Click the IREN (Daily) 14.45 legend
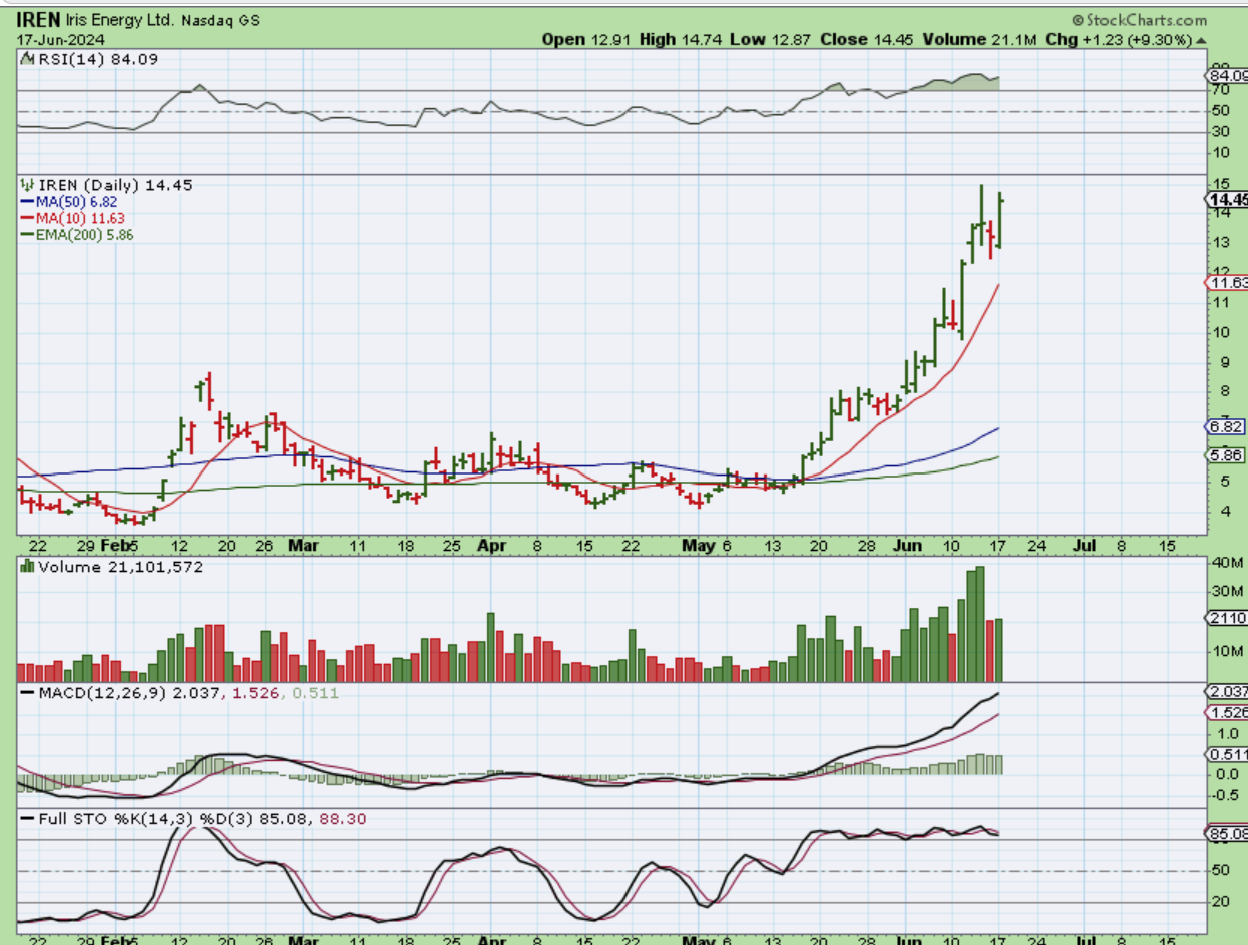Viewport: 1248px width, 945px height. [x=114, y=185]
